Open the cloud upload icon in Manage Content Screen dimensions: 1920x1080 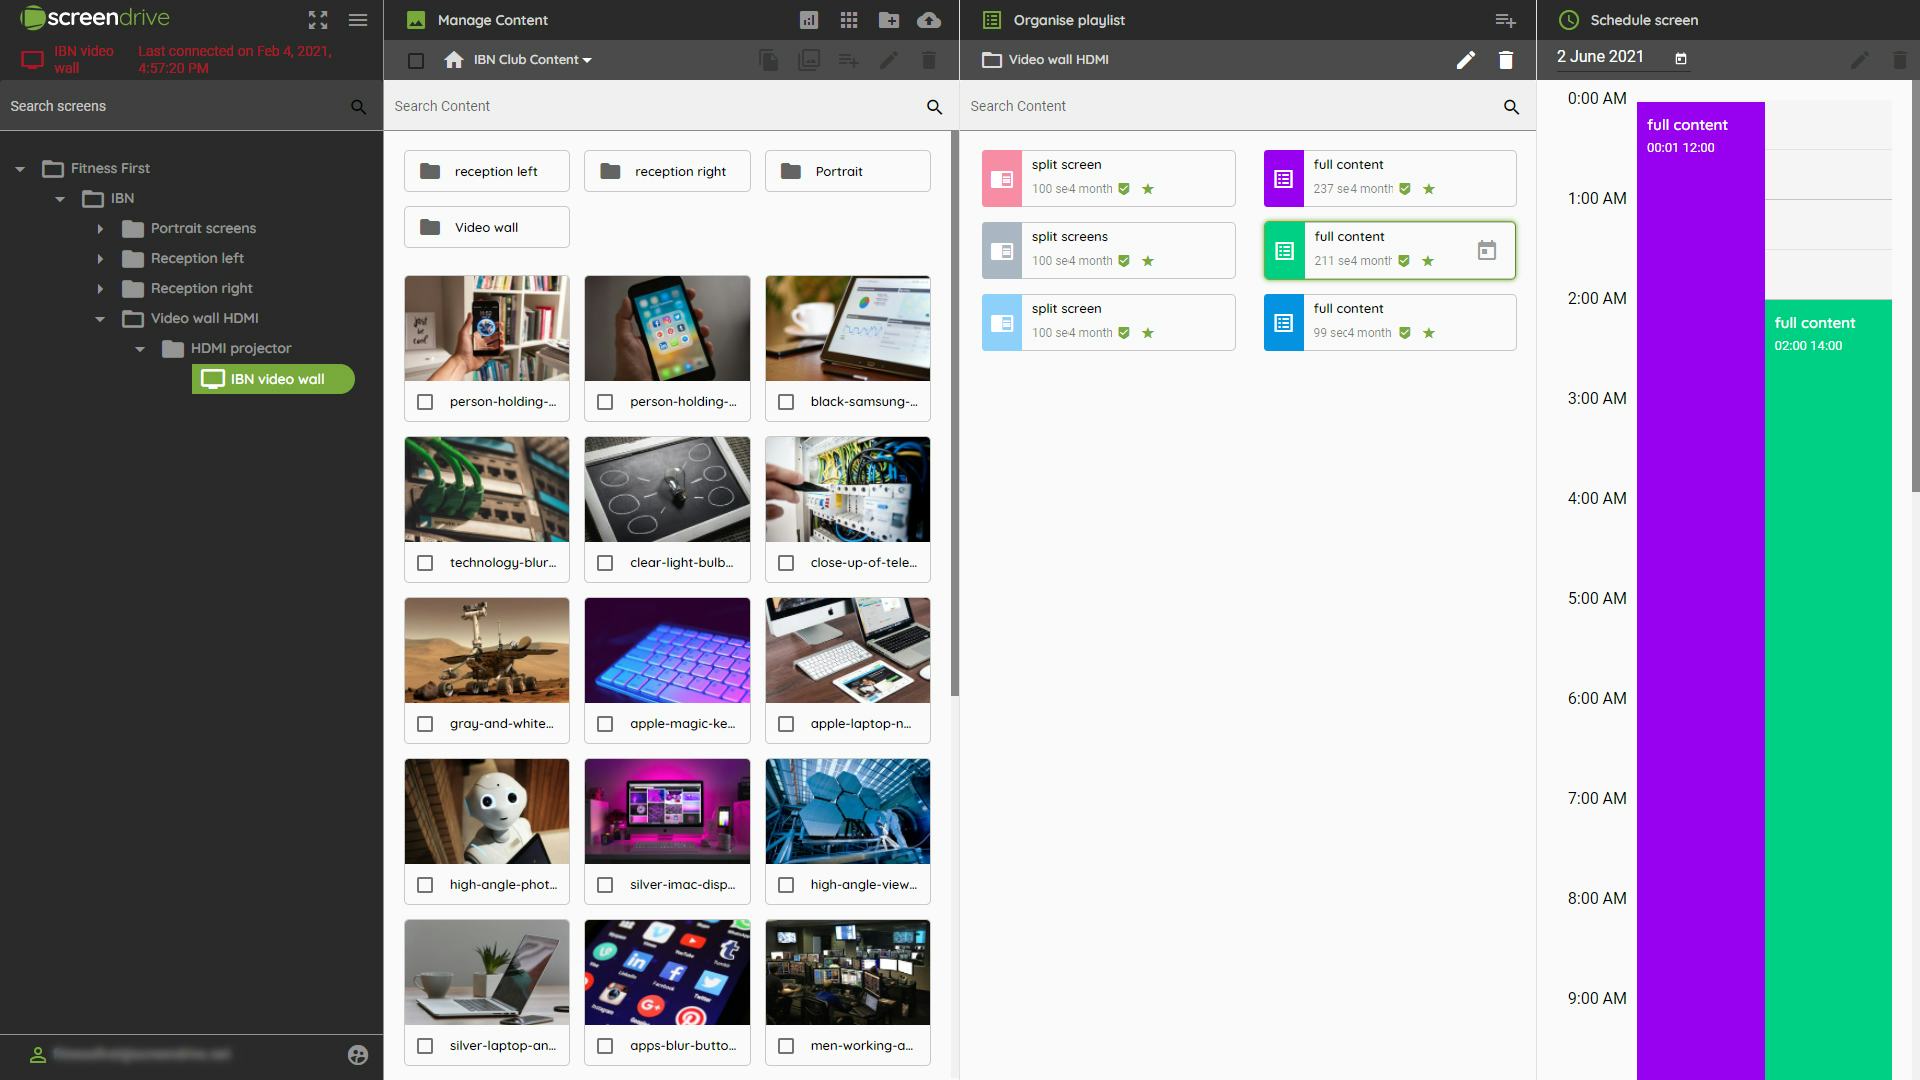(928, 20)
